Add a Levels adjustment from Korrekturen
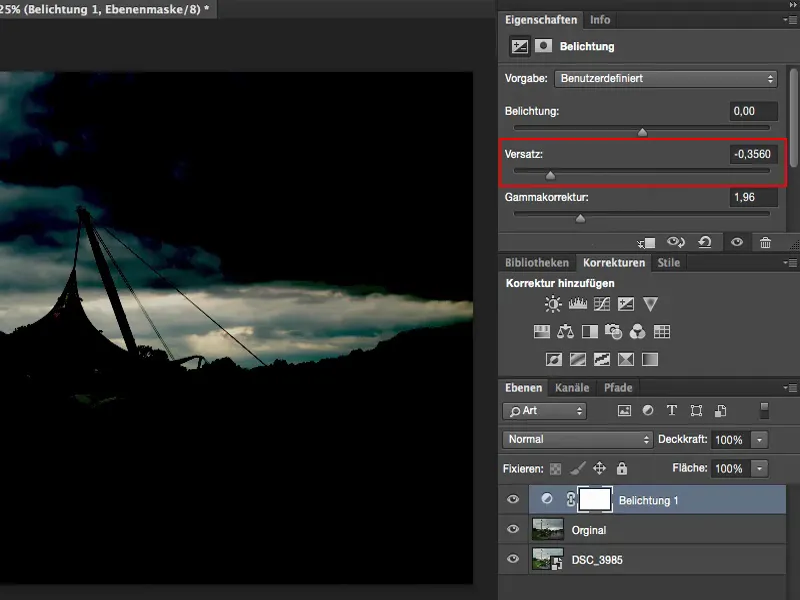 point(577,305)
